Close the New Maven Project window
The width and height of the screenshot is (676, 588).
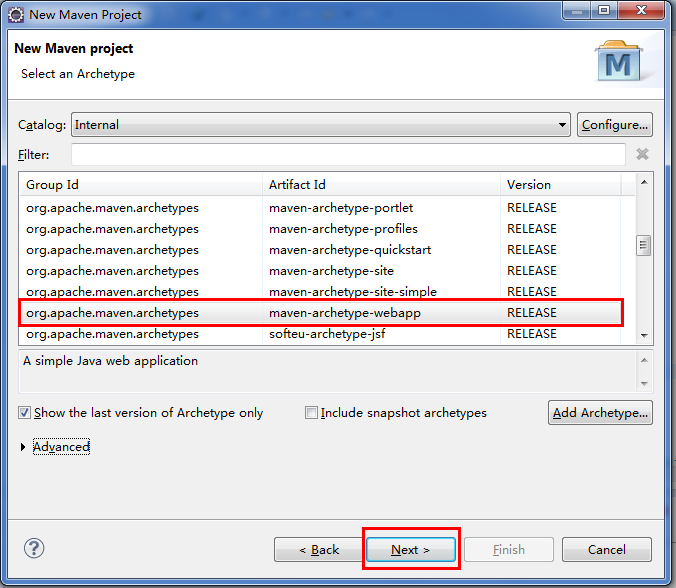tap(641, 10)
